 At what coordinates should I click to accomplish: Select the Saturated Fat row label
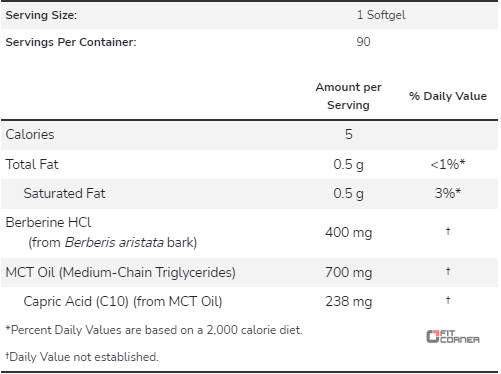click(x=64, y=193)
